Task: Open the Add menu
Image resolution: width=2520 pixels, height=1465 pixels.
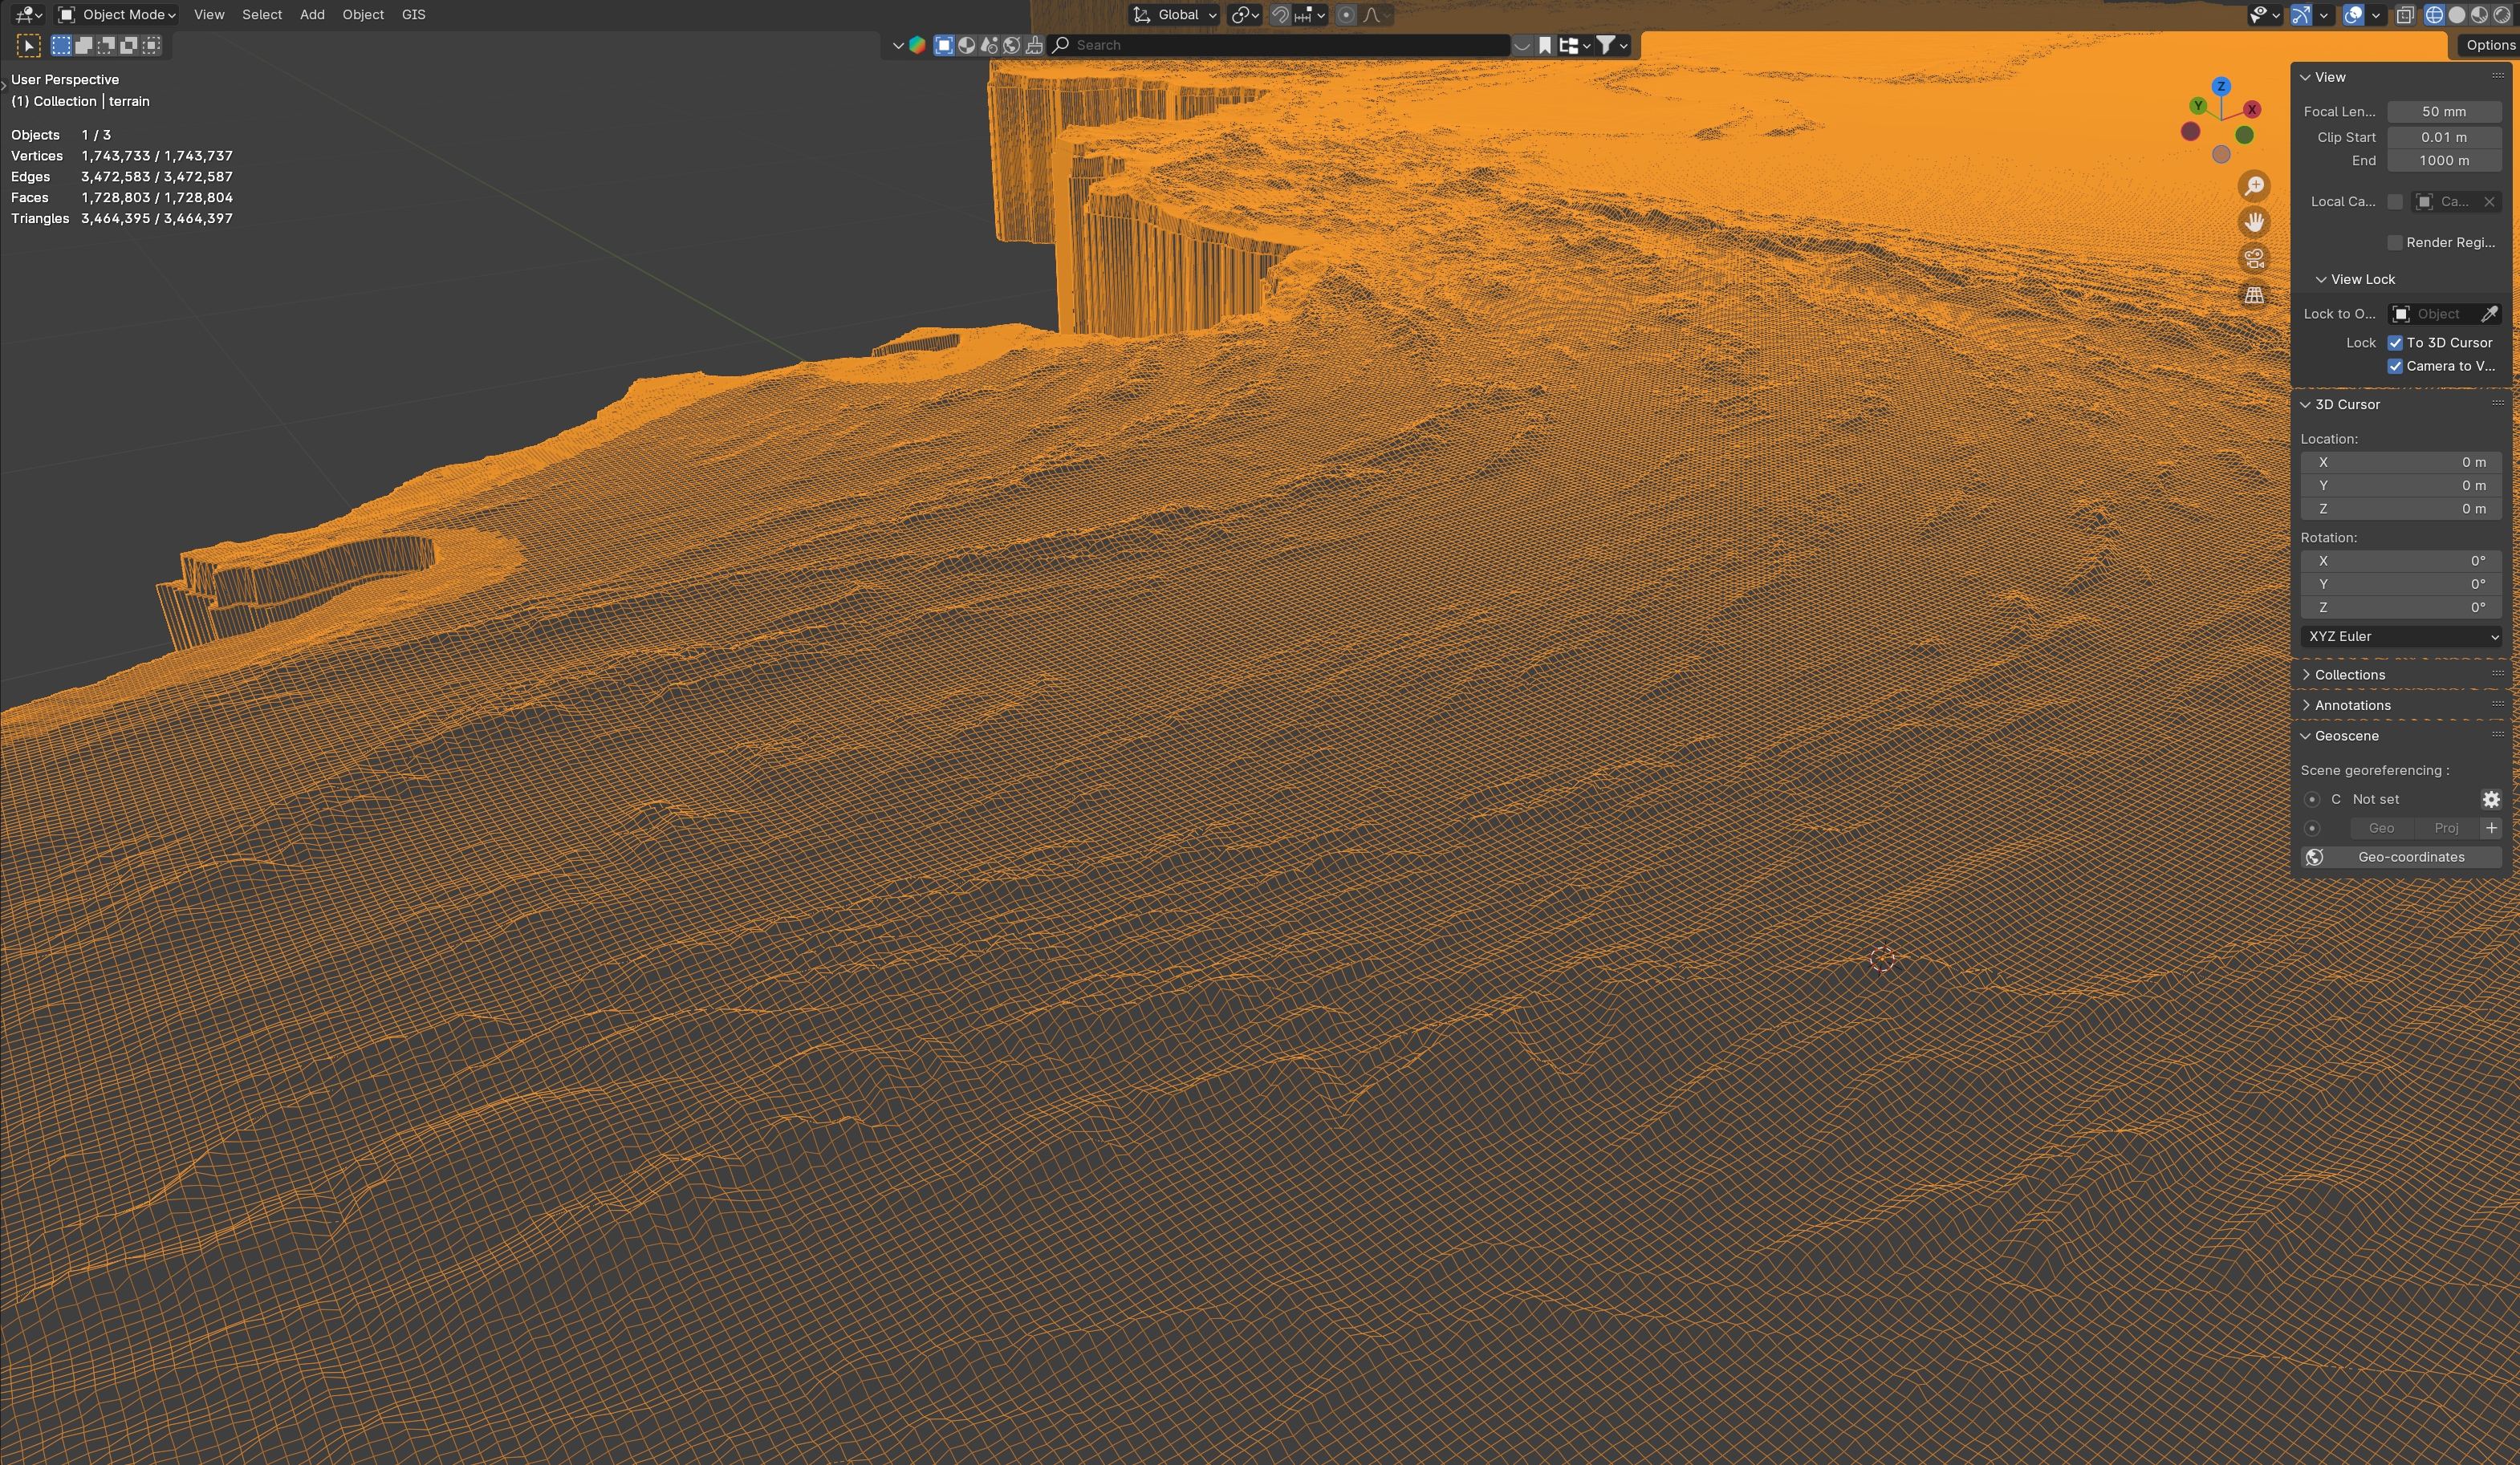Action: click(312, 15)
